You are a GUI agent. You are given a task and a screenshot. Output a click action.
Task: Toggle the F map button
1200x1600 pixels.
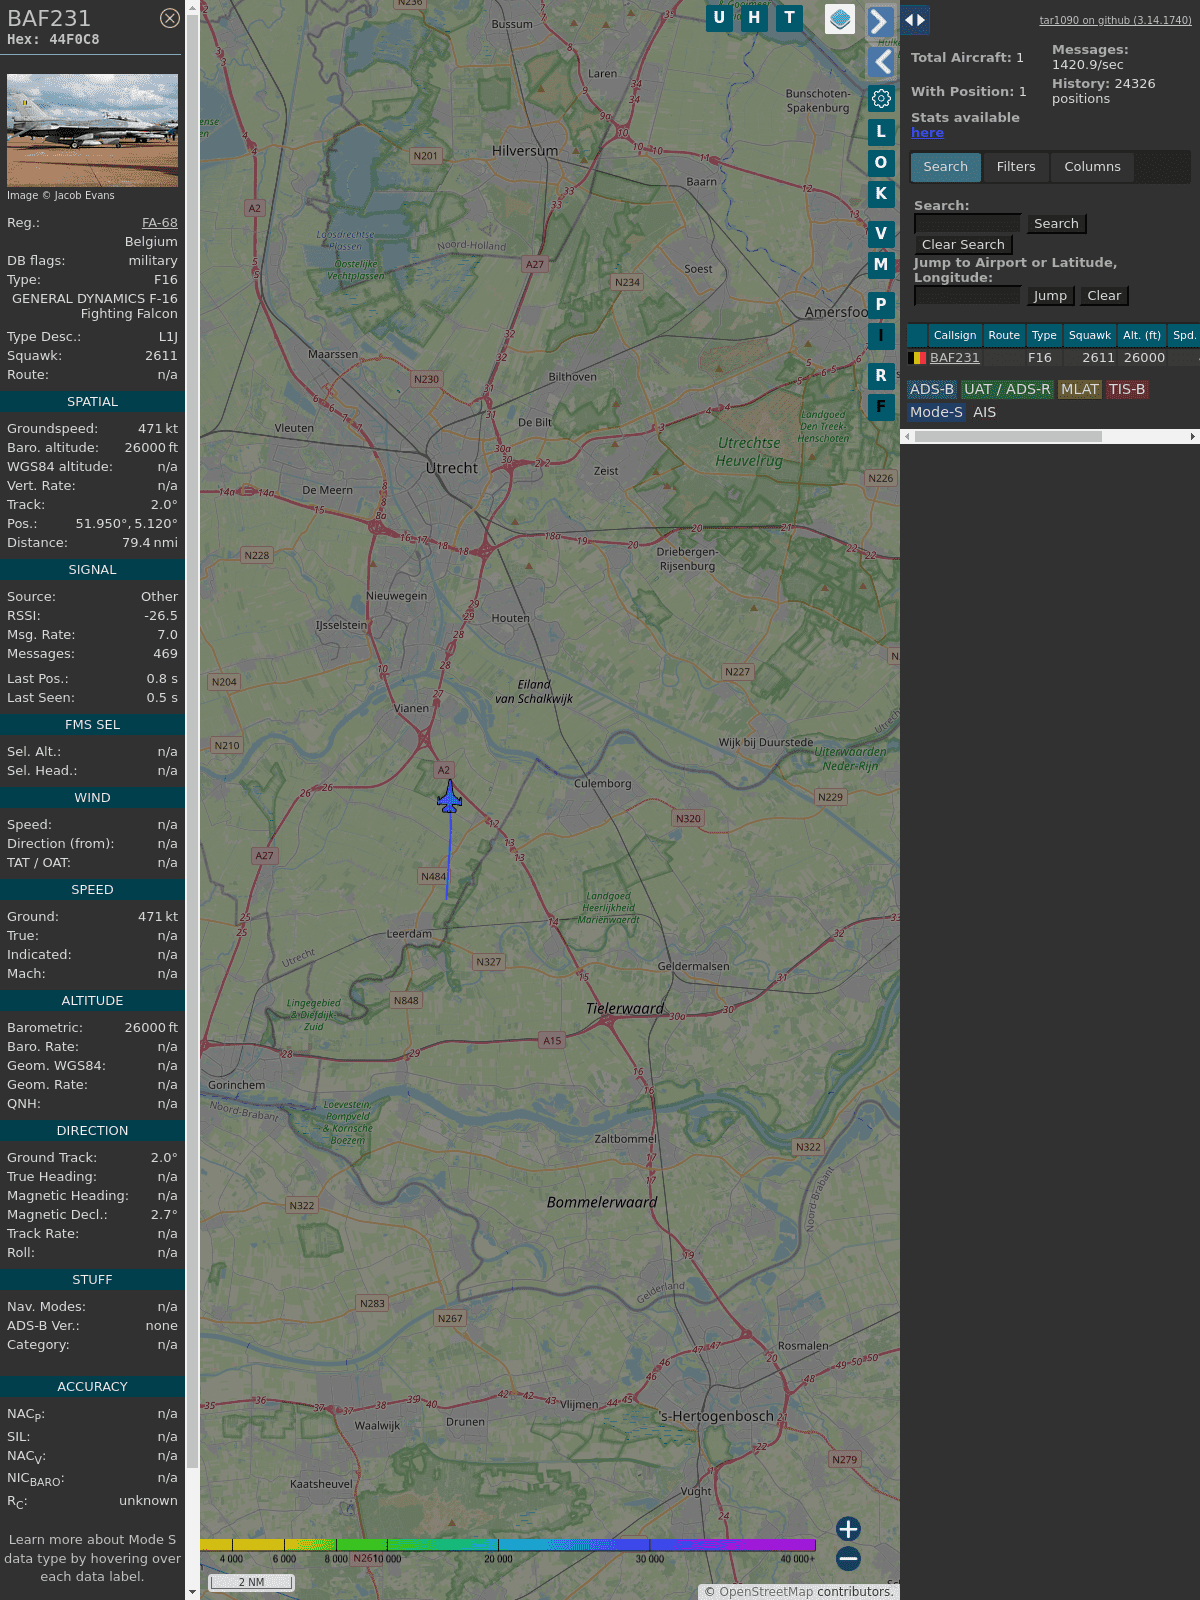pyautogui.click(x=881, y=406)
